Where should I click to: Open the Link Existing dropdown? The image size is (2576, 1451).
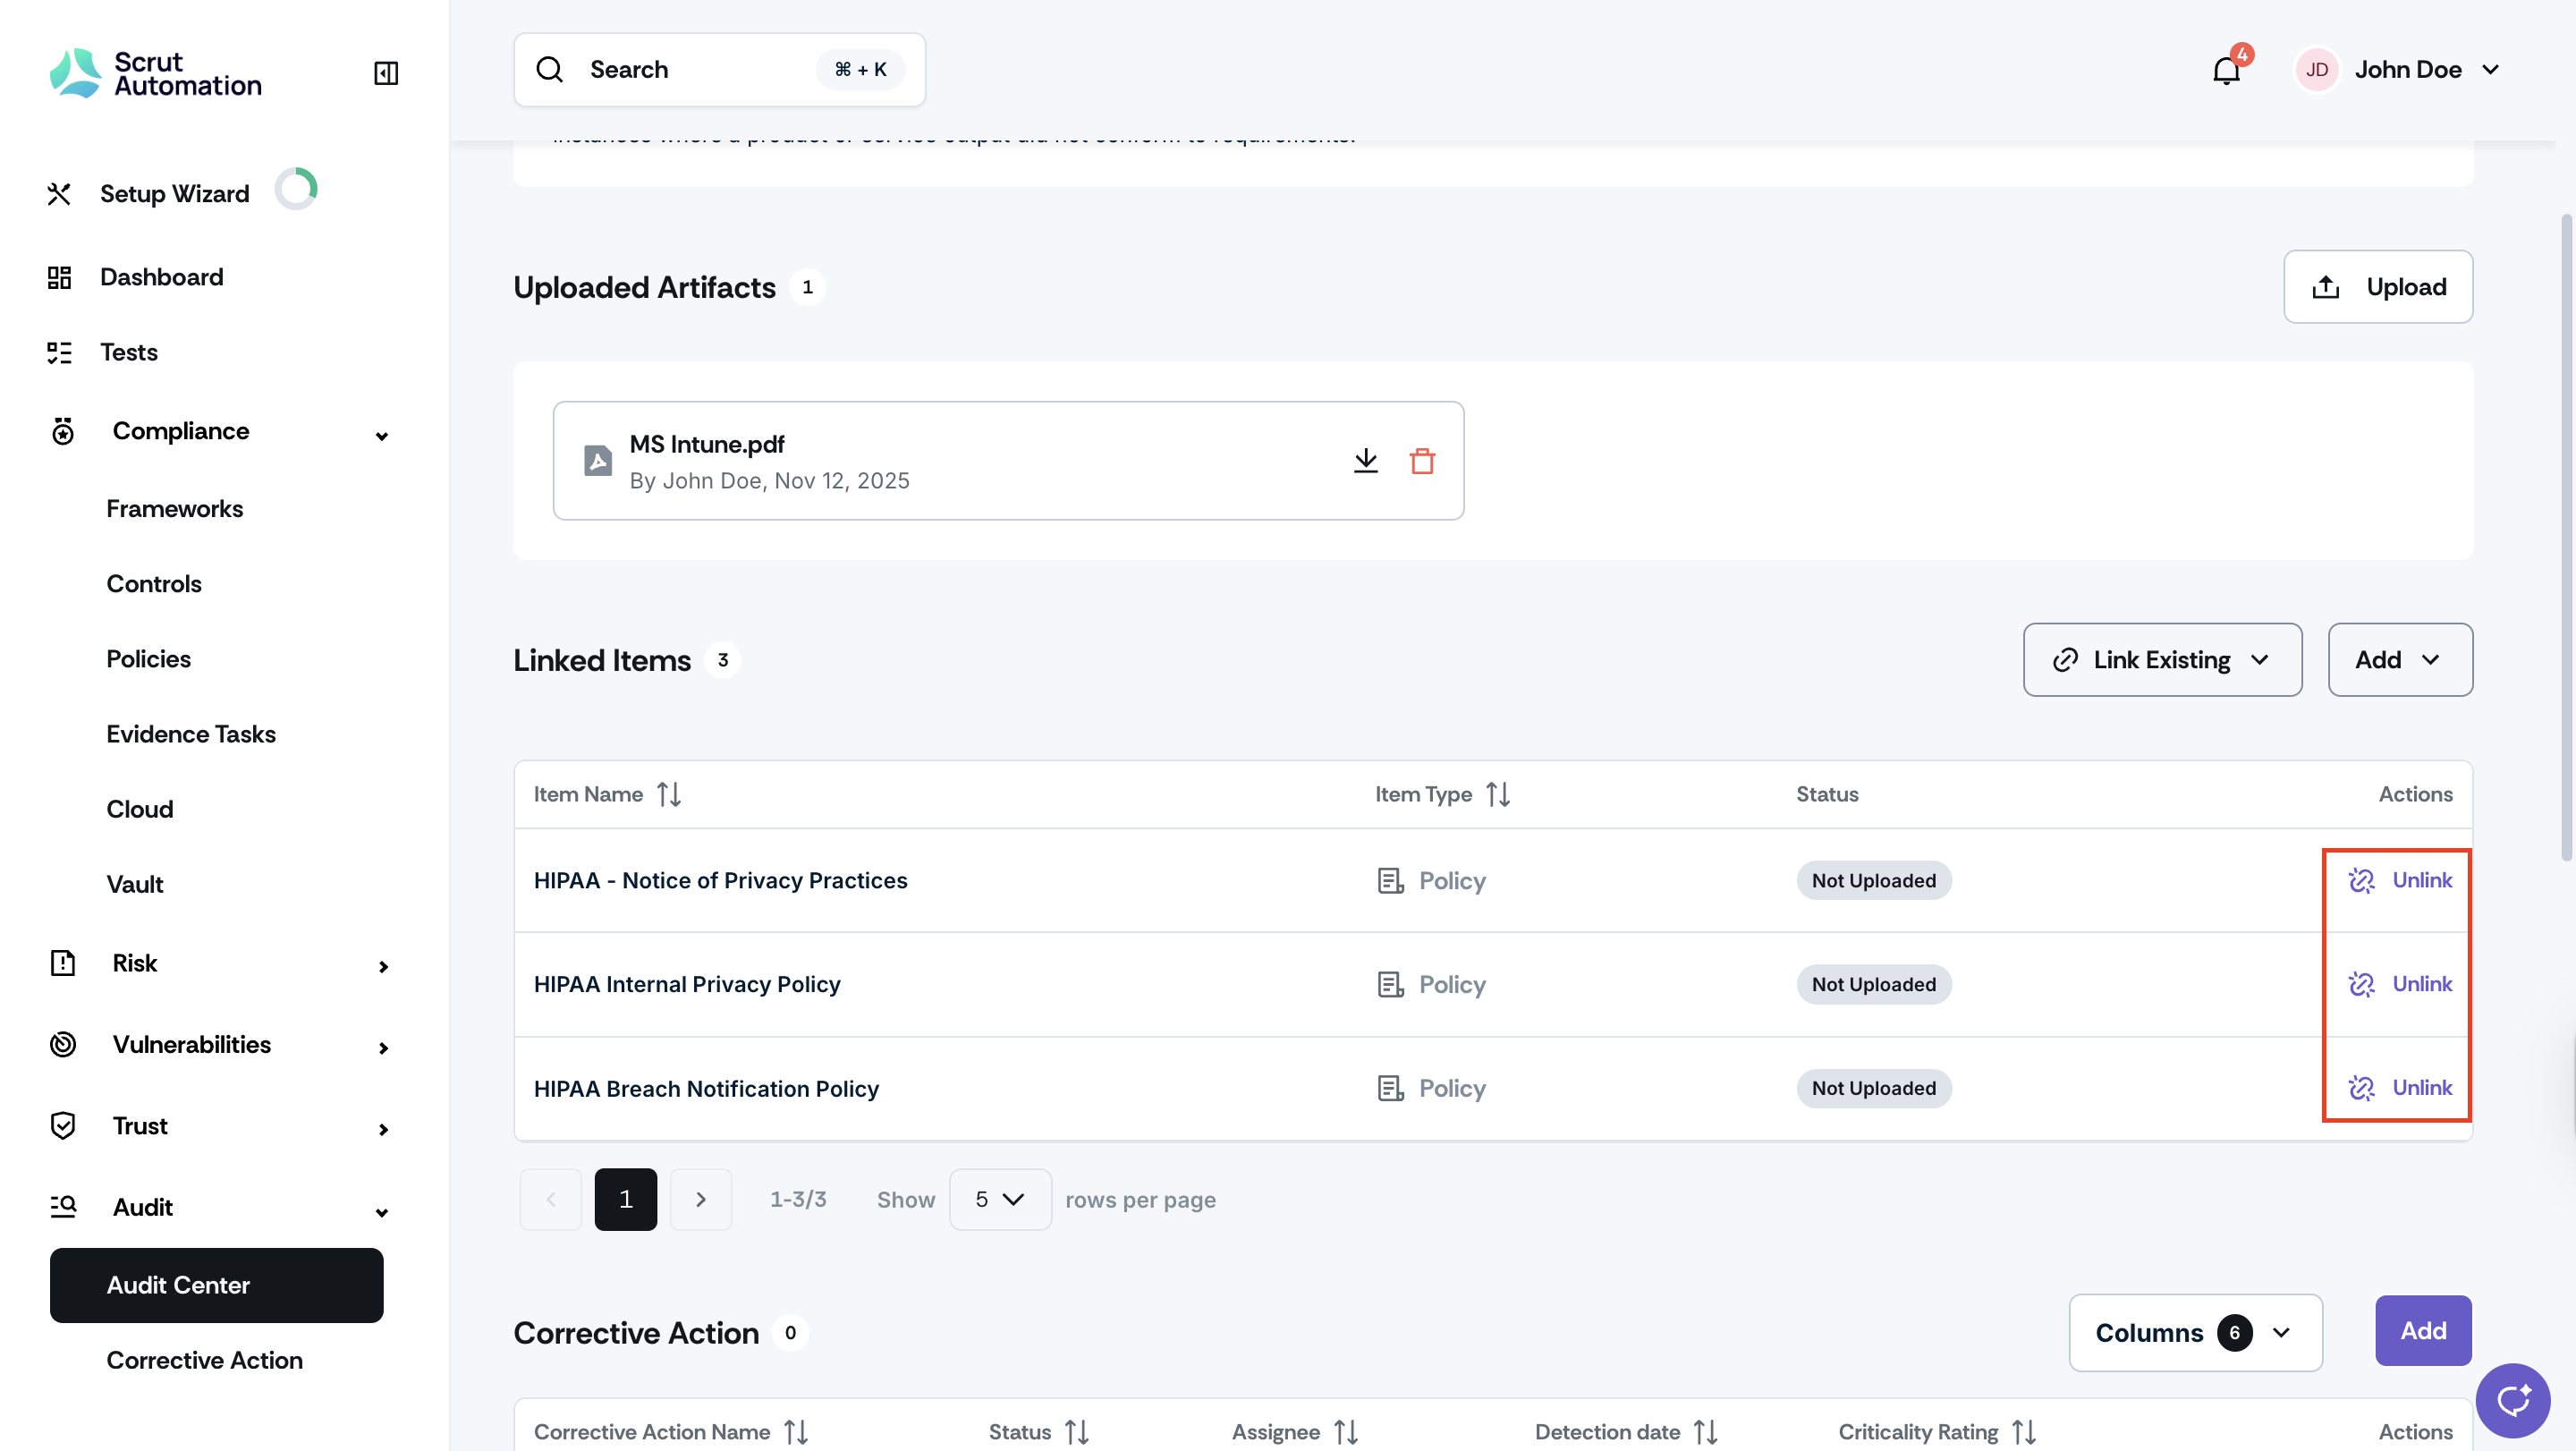click(2162, 660)
